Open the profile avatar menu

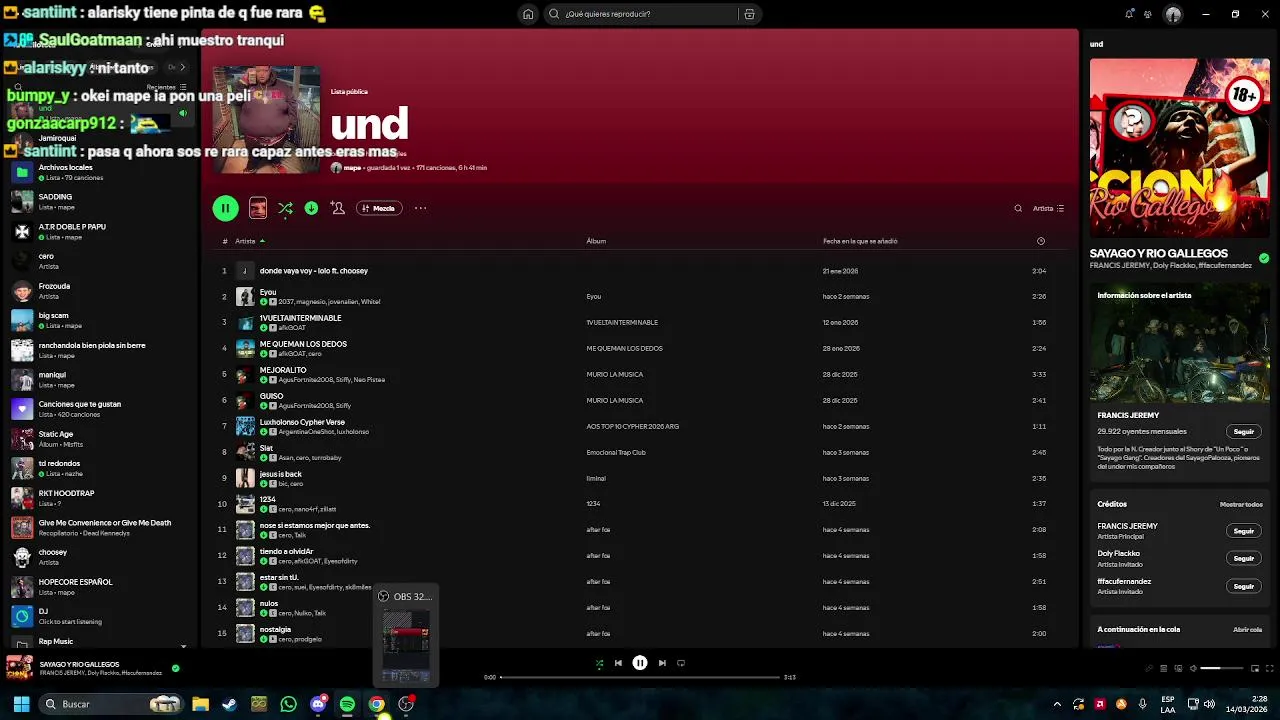[x=1173, y=14]
